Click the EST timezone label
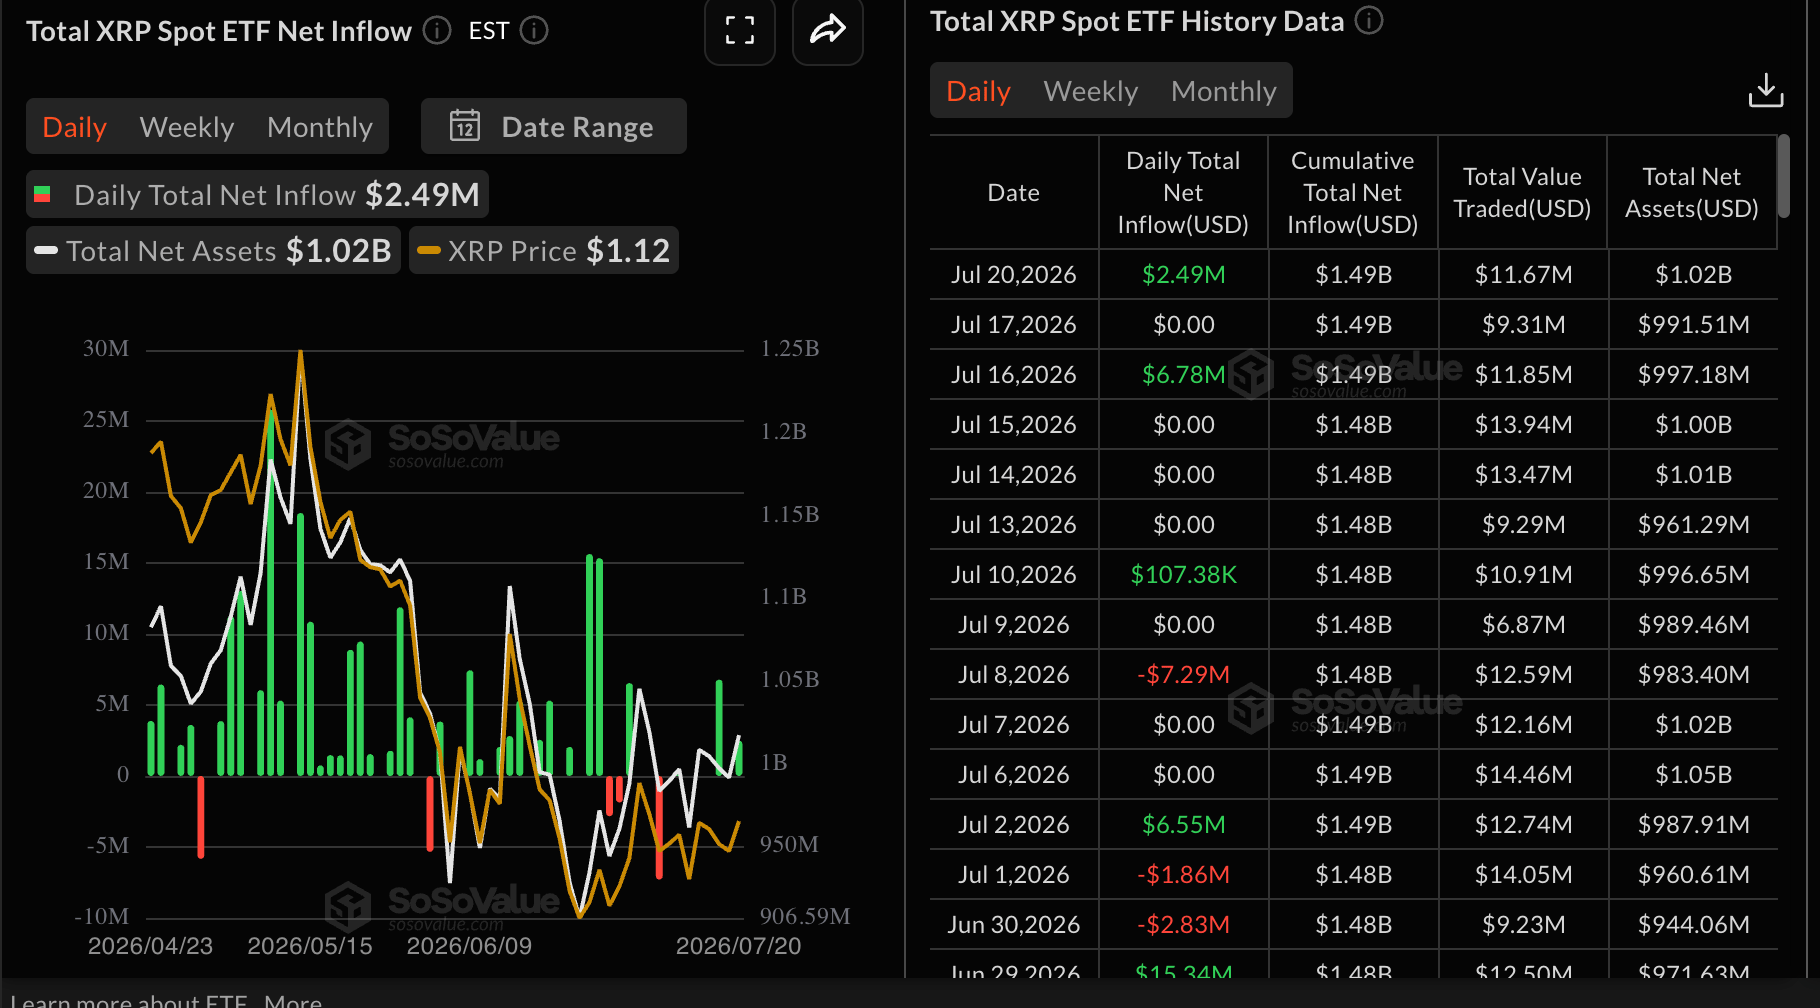This screenshot has width=1820, height=1008. 489,31
